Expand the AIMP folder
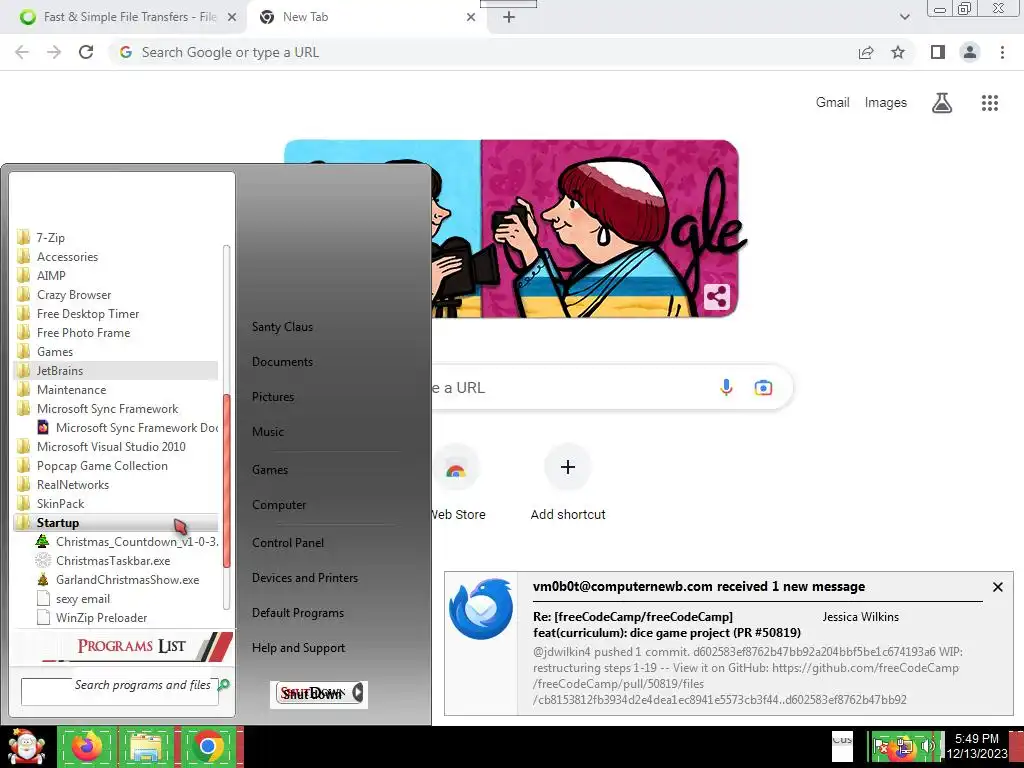 coord(116,276)
